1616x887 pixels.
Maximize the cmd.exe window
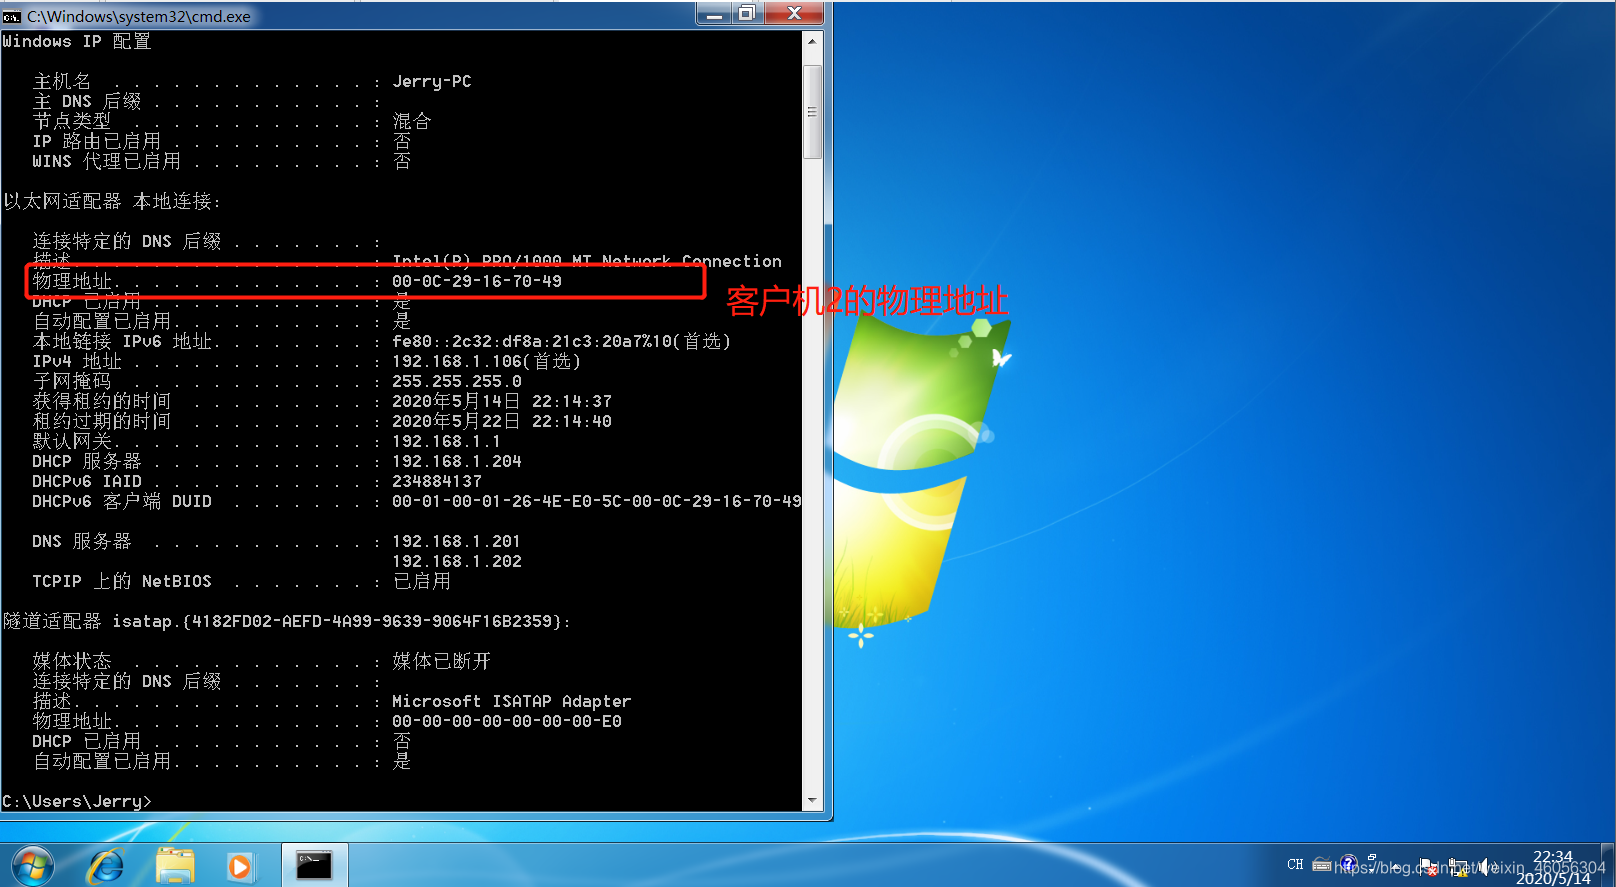(747, 13)
